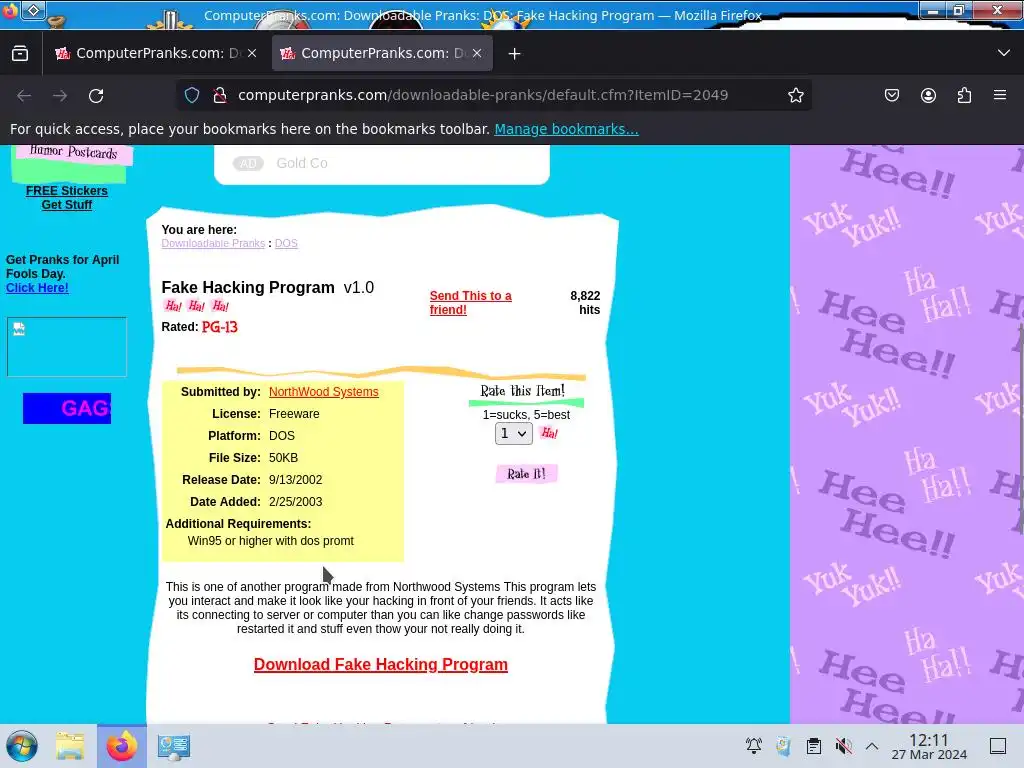Open the file manager in taskbar
Screen dimensions: 1024x768
tap(70, 746)
